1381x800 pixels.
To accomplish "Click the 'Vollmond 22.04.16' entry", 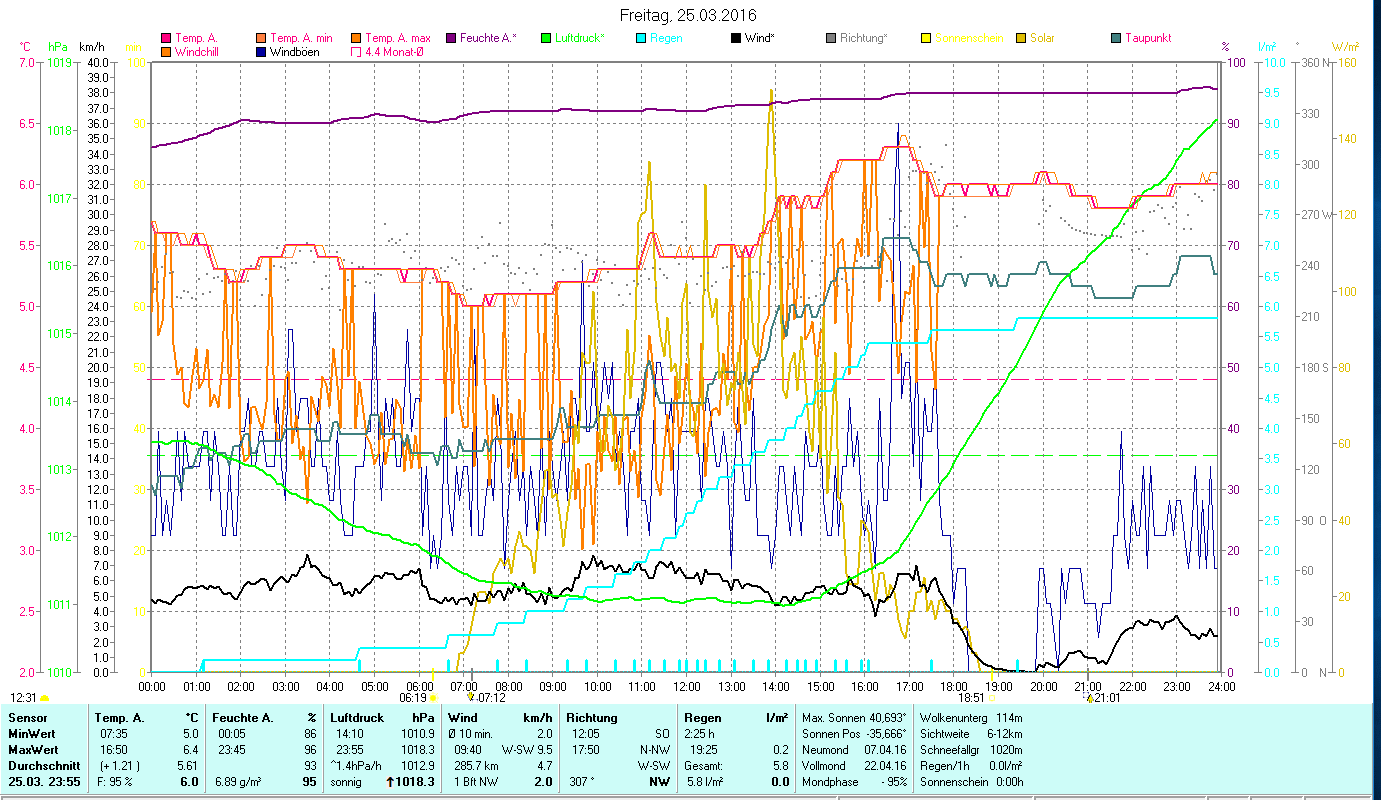I will 855,766.
